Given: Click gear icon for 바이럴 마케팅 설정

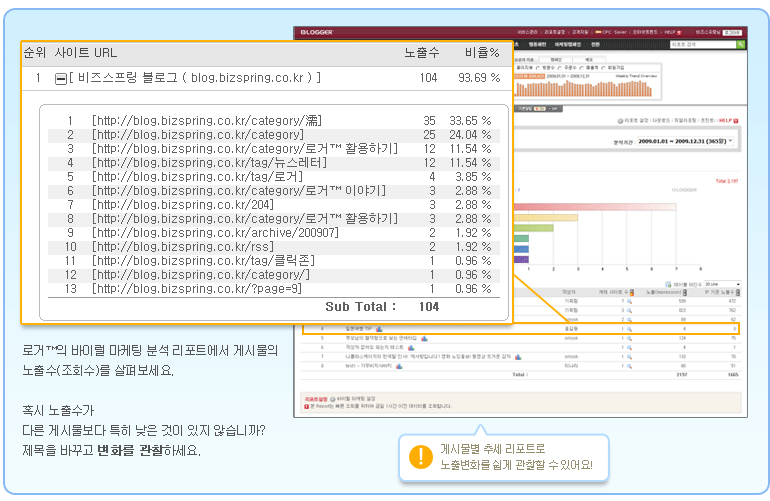Looking at the screenshot, I should pos(332,399).
